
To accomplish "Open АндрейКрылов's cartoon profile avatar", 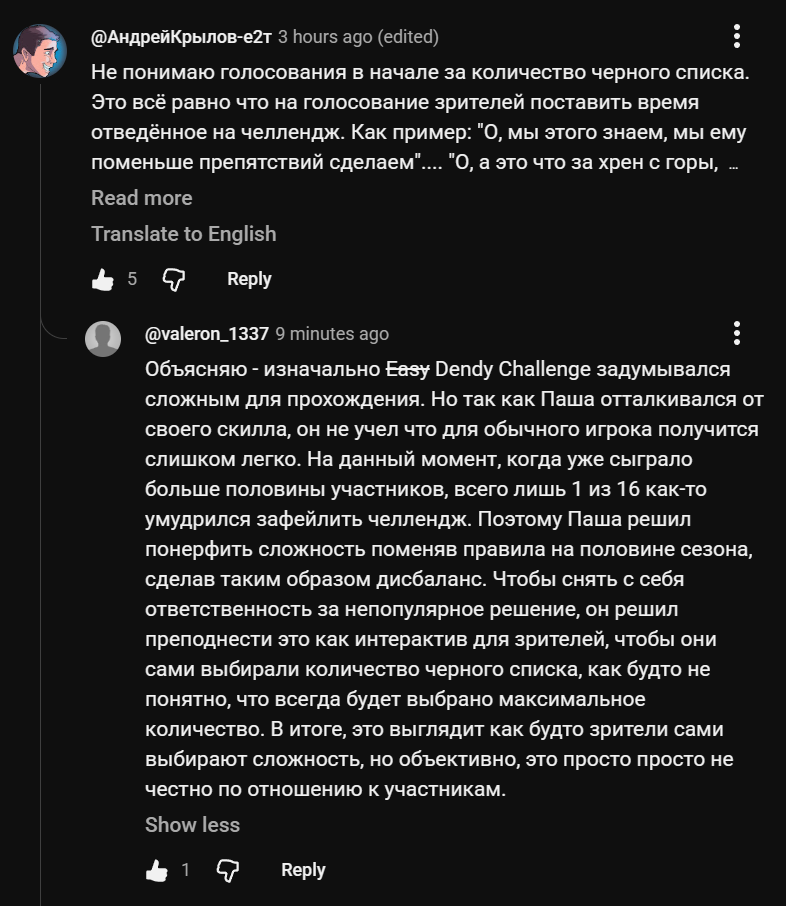I will click(x=40, y=51).
